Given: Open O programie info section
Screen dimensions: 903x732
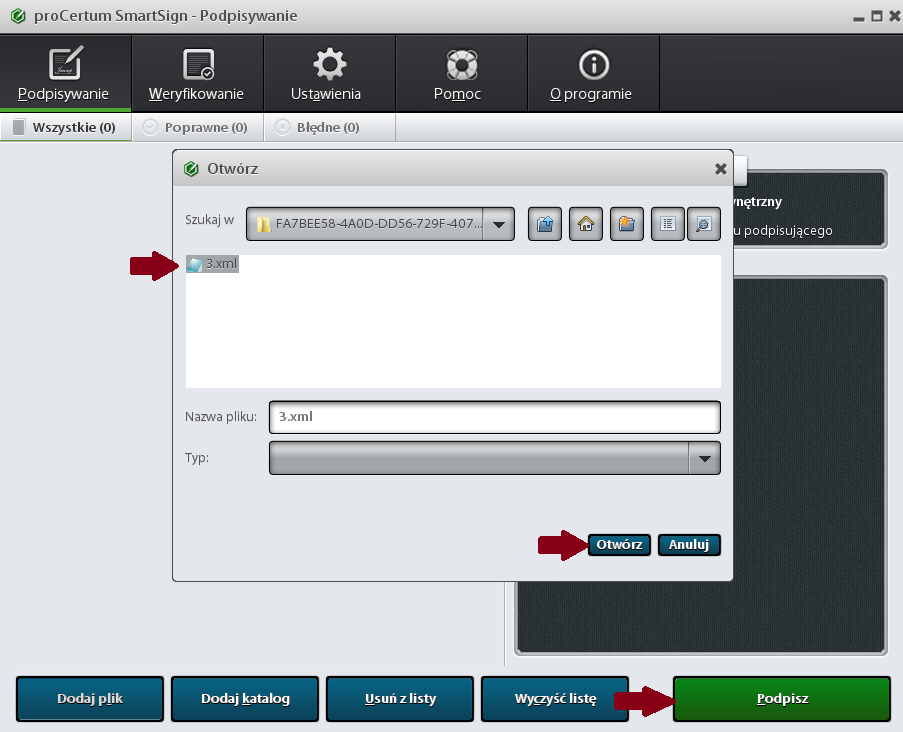Looking at the screenshot, I should pyautogui.click(x=592, y=75).
